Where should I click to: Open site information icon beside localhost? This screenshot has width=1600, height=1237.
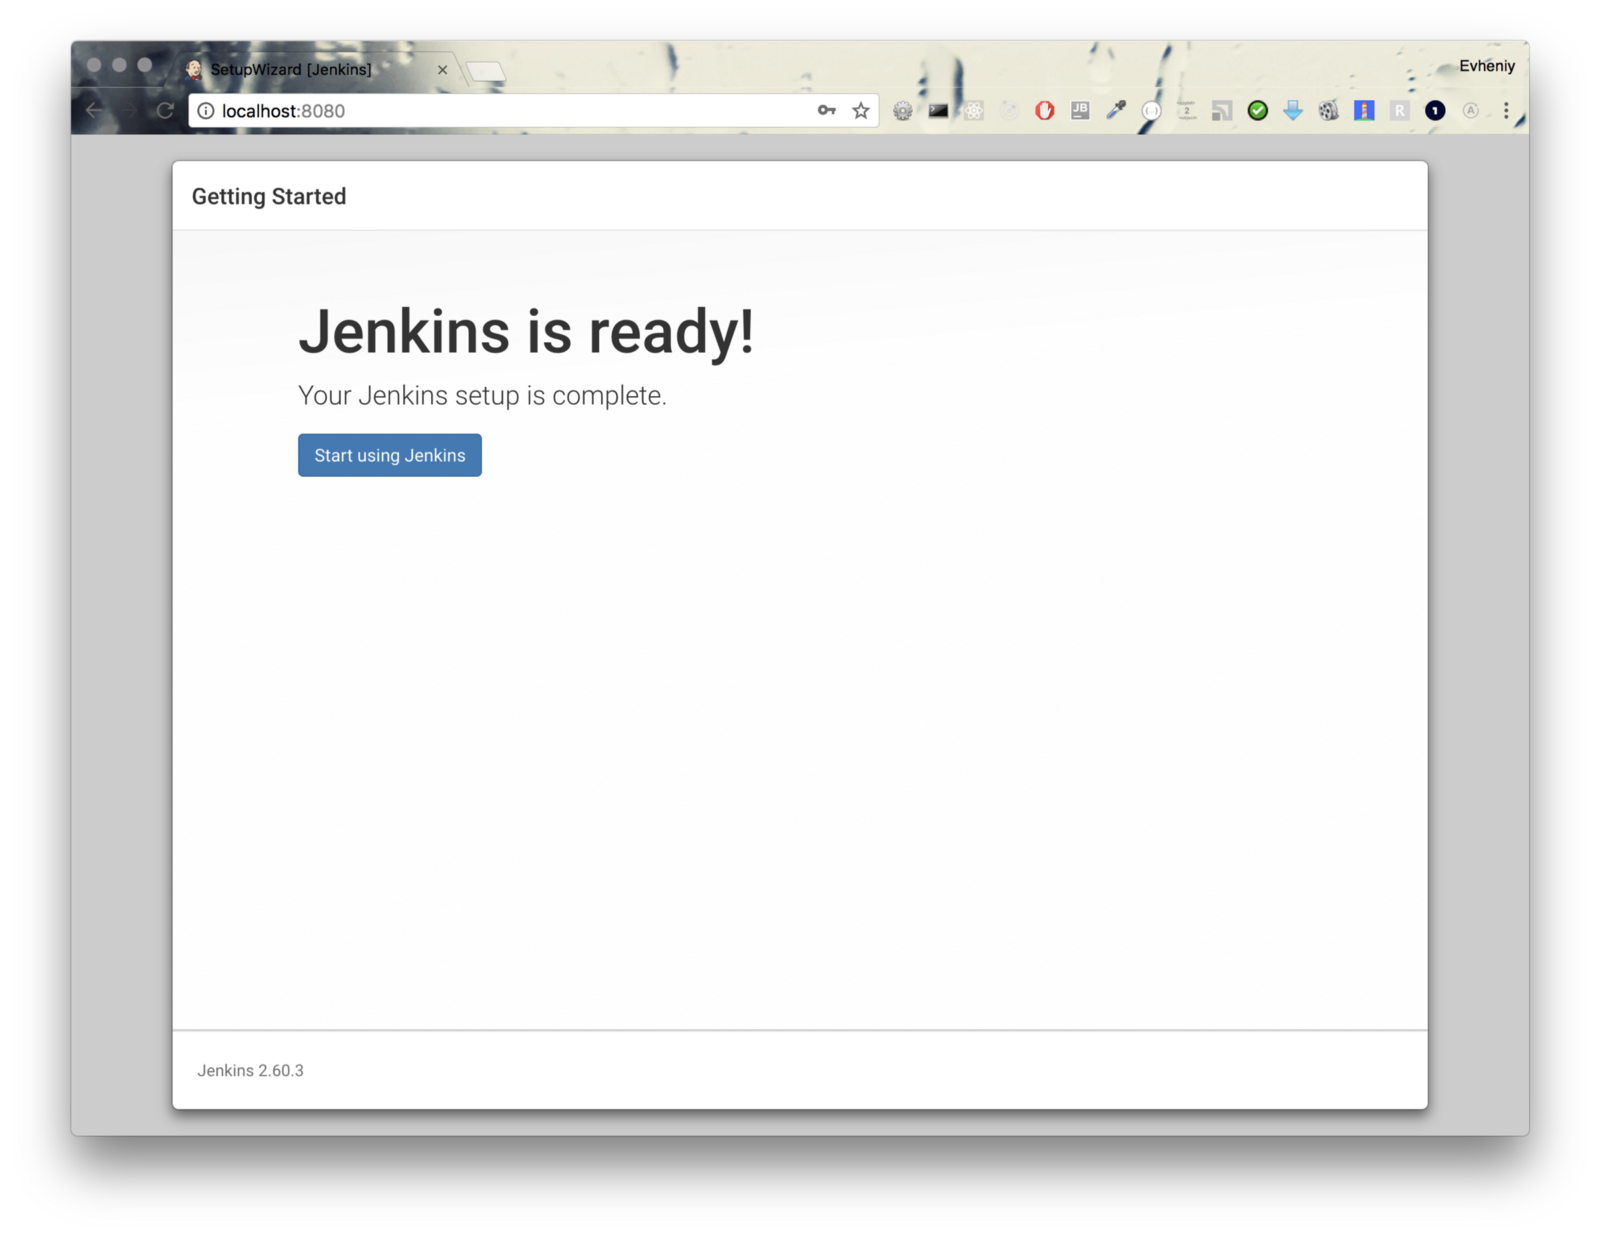(x=206, y=111)
